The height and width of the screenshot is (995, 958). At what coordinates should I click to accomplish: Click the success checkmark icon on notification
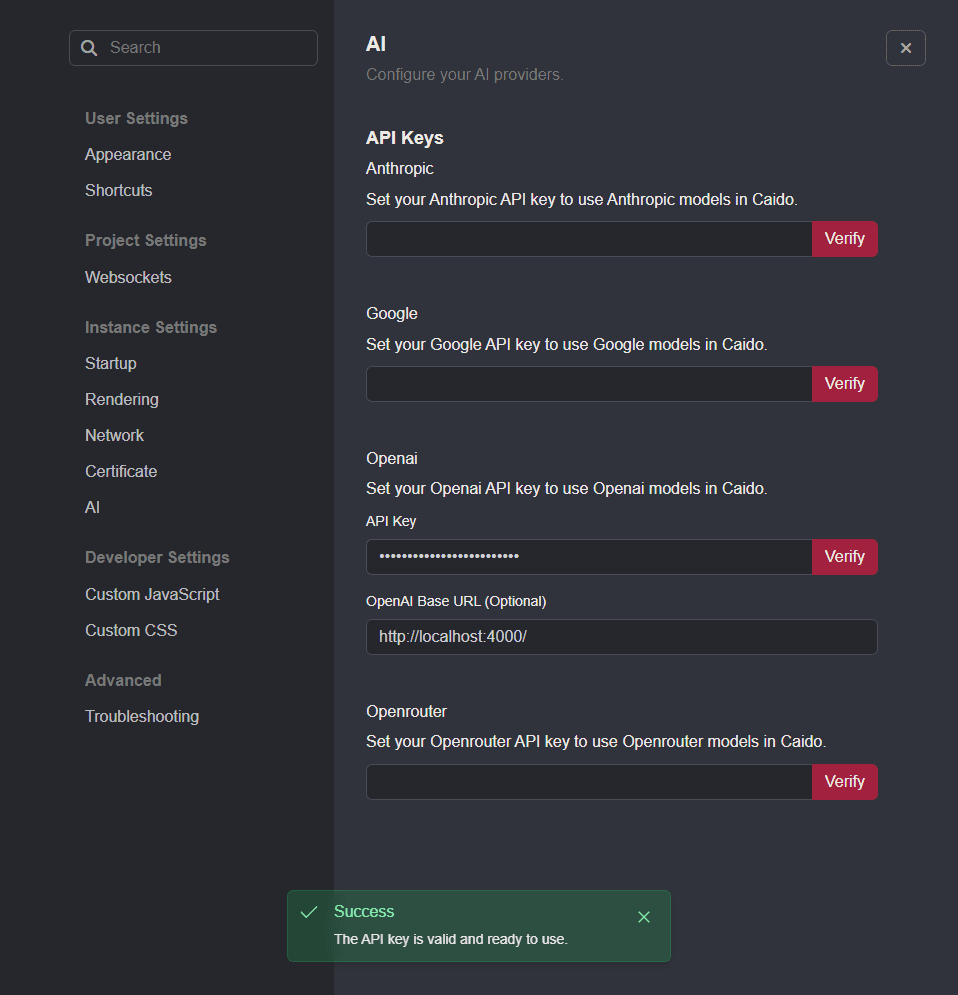[308, 911]
